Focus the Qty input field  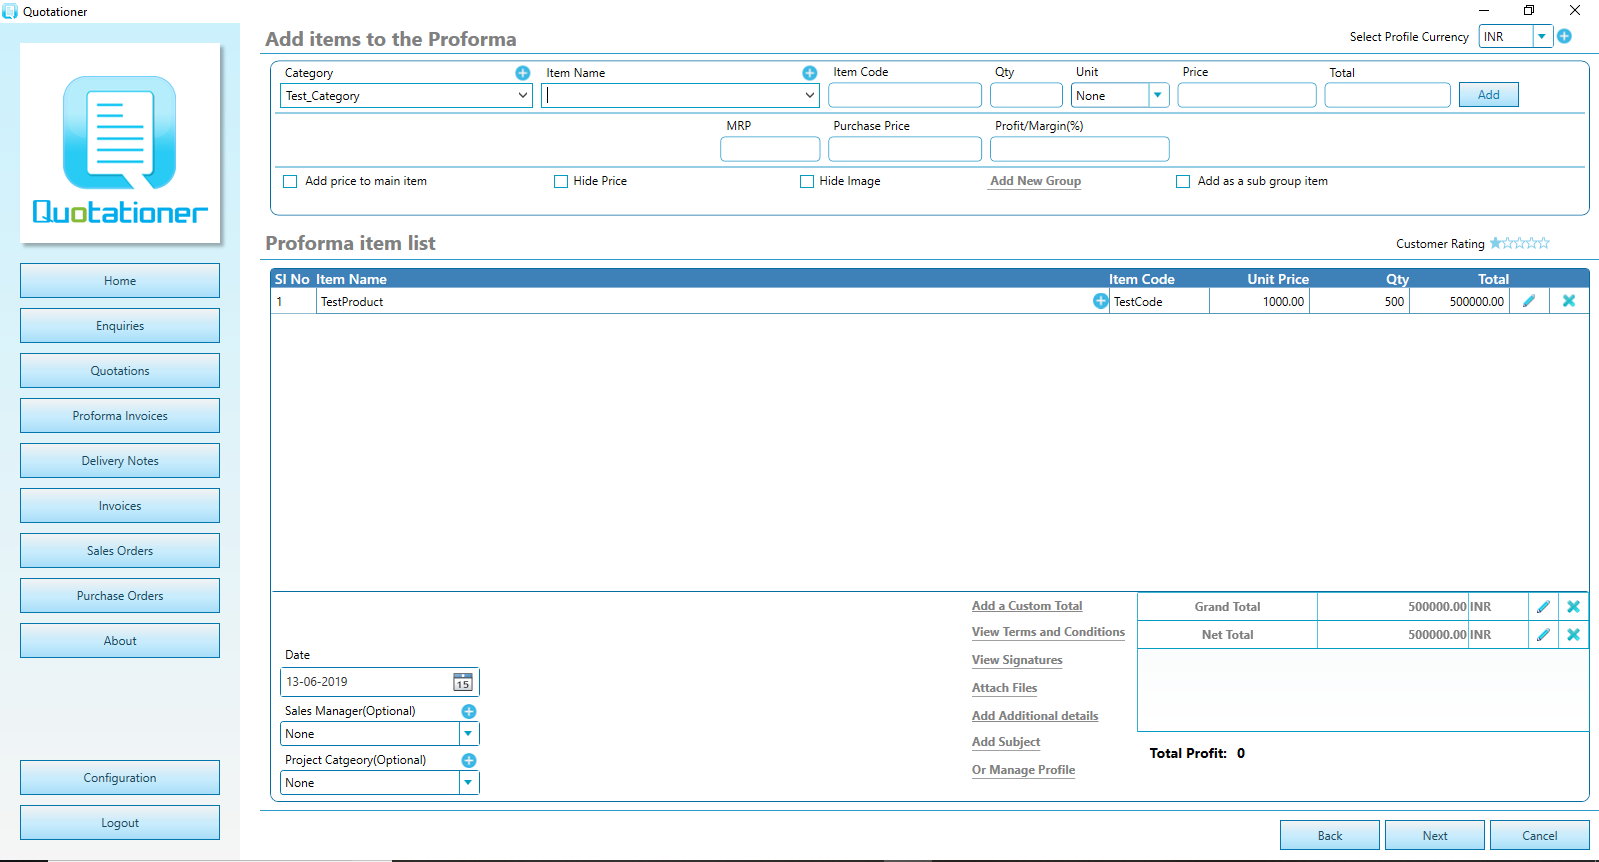coord(1026,96)
